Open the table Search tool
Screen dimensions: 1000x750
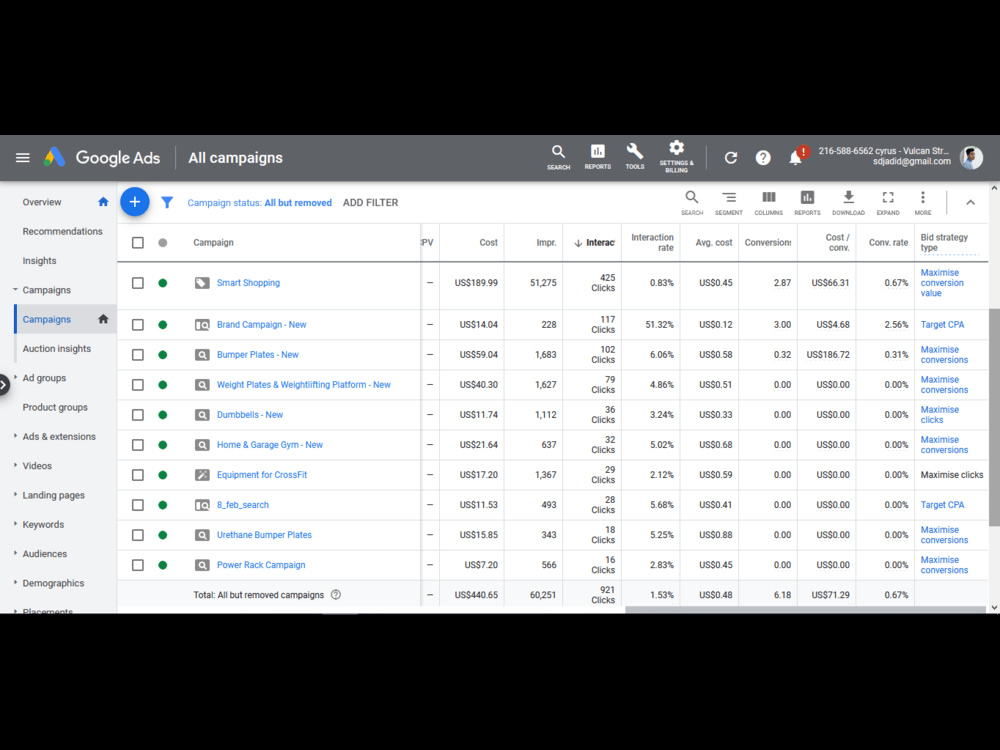[691, 203]
